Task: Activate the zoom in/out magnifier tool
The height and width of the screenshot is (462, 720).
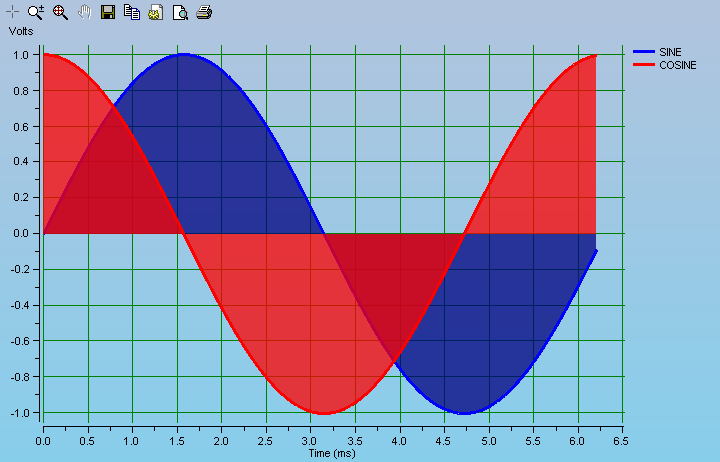Action: (x=36, y=12)
